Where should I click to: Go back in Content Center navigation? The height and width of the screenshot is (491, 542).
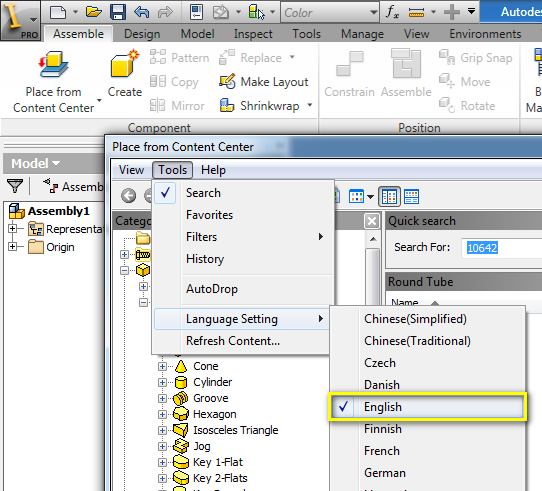click(128, 195)
